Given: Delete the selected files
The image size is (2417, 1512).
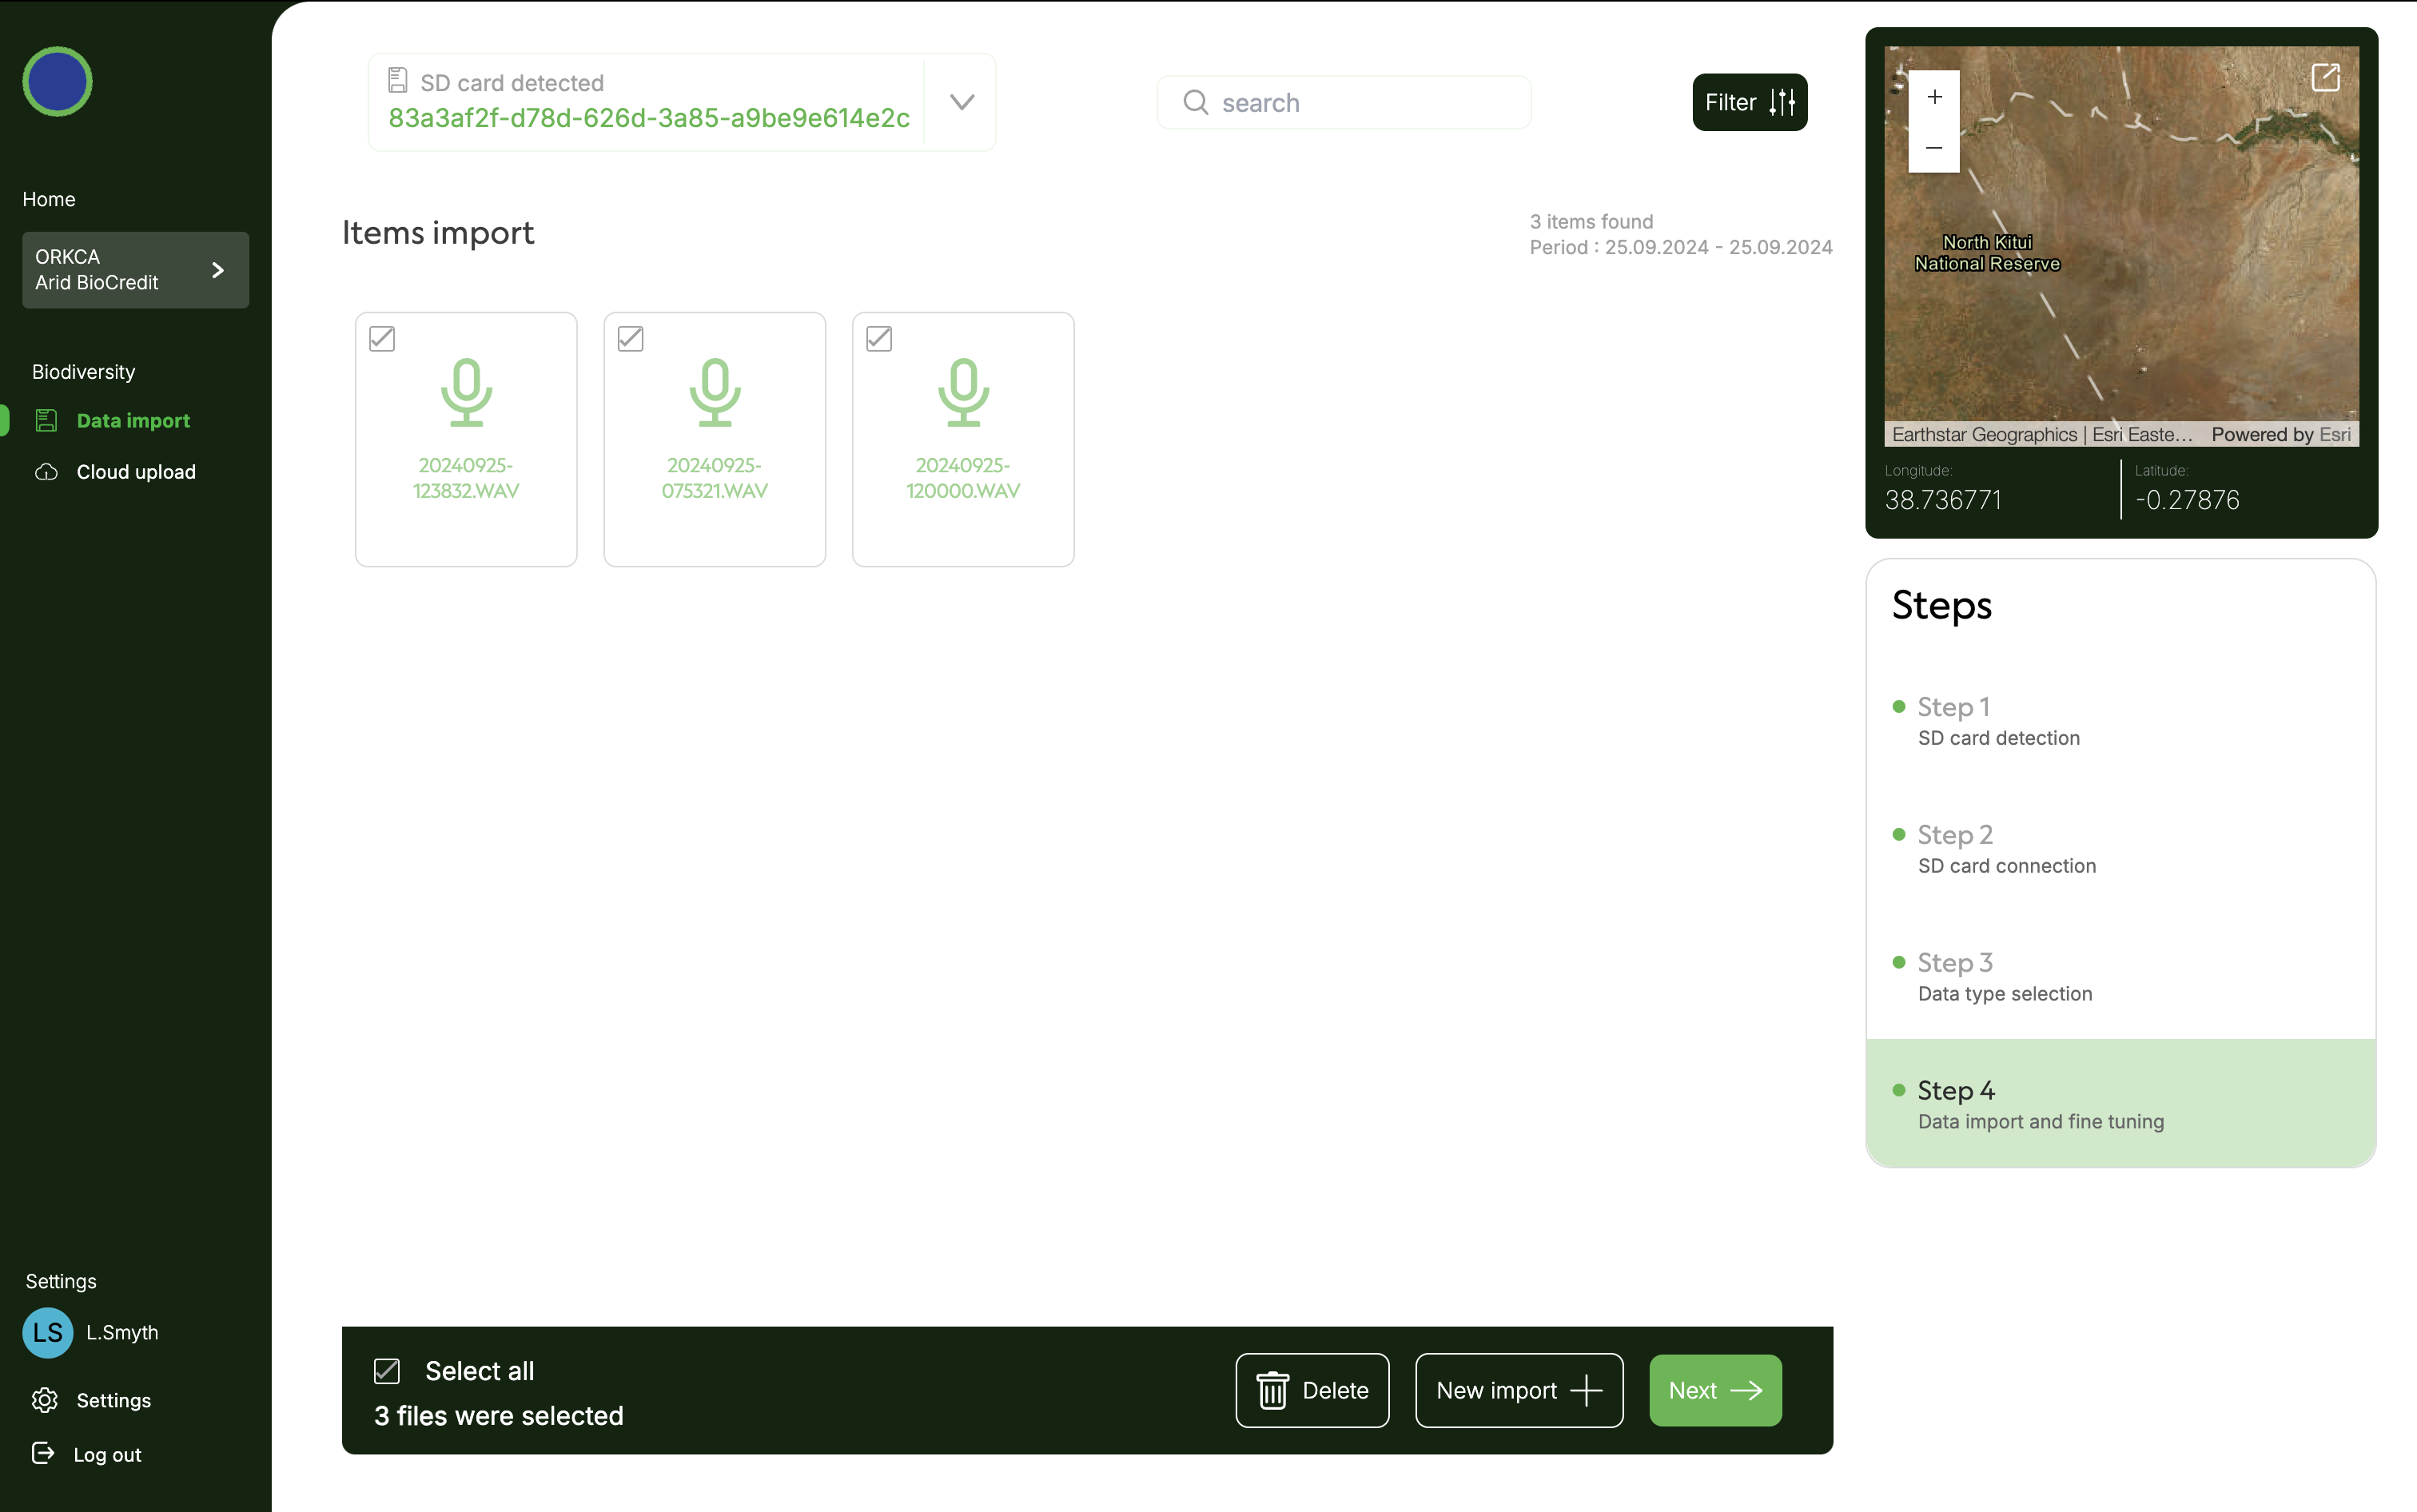Looking at the screenshot, I should click(1312, 1390).
